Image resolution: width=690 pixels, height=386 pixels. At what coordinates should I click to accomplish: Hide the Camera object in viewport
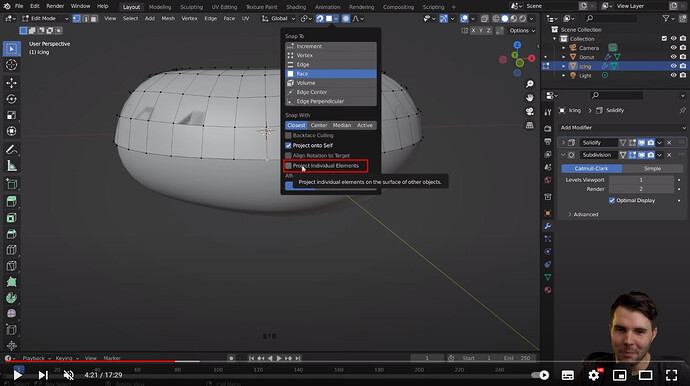(x=673, y=48)
